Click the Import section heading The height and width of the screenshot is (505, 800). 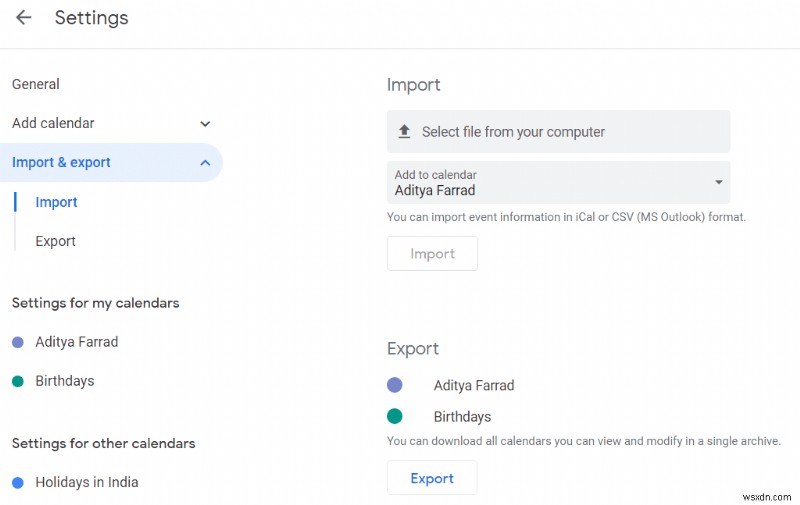(x=414, y=85)
